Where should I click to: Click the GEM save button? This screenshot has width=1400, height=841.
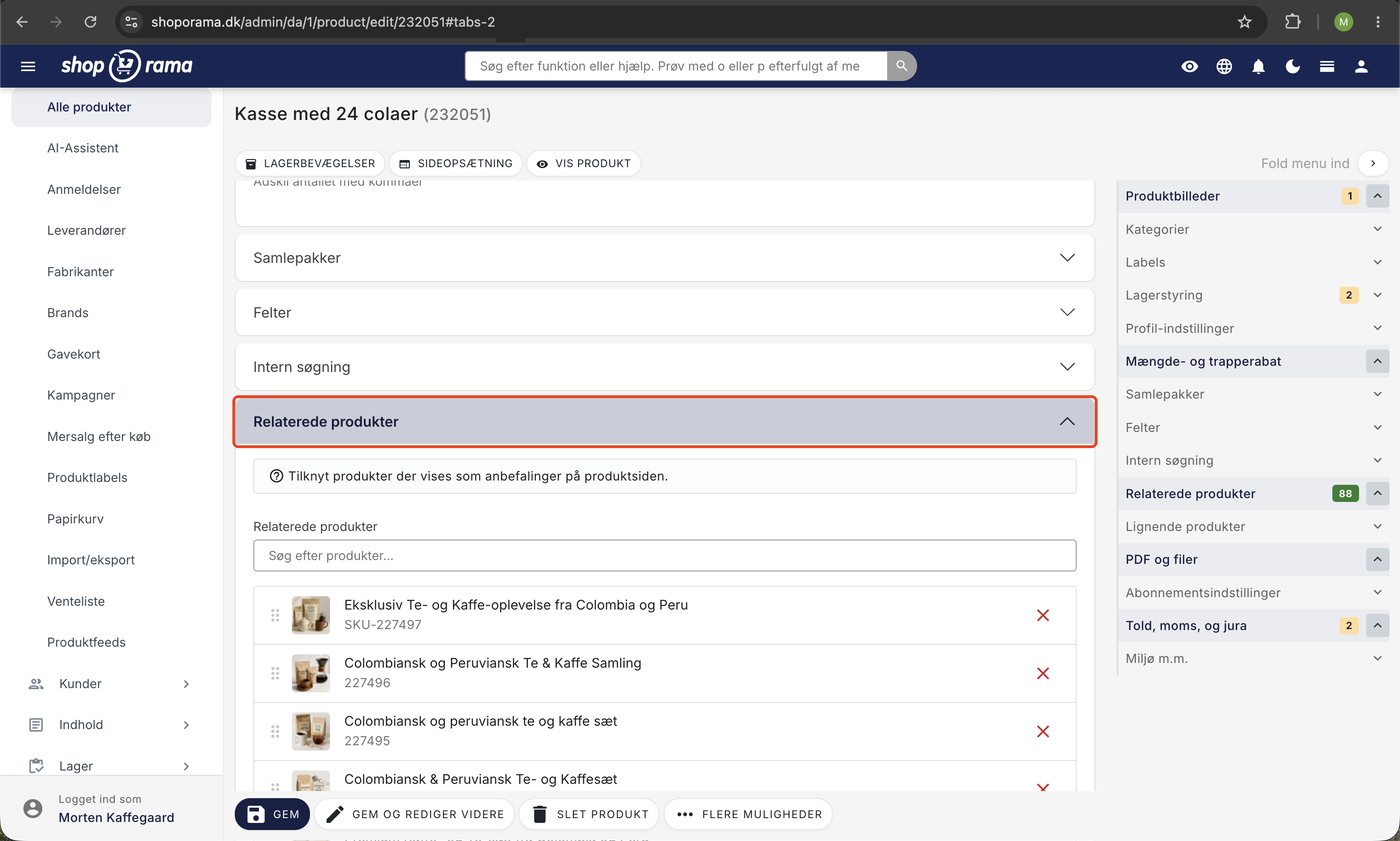click(273, 814)
